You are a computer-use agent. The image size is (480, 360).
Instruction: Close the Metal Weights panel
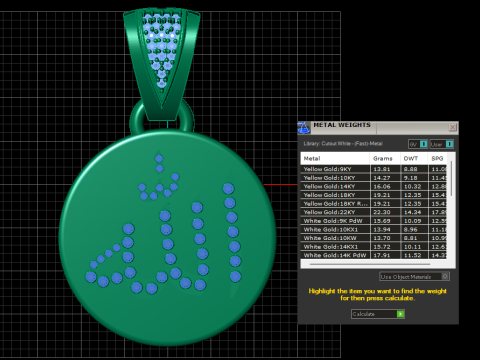click(452, 127)
